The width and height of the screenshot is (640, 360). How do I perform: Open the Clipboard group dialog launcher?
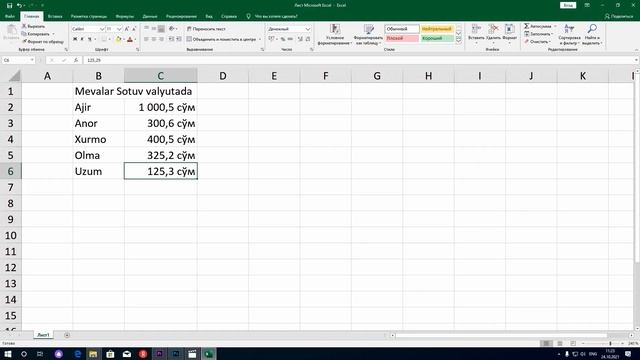tap(66, 49)
